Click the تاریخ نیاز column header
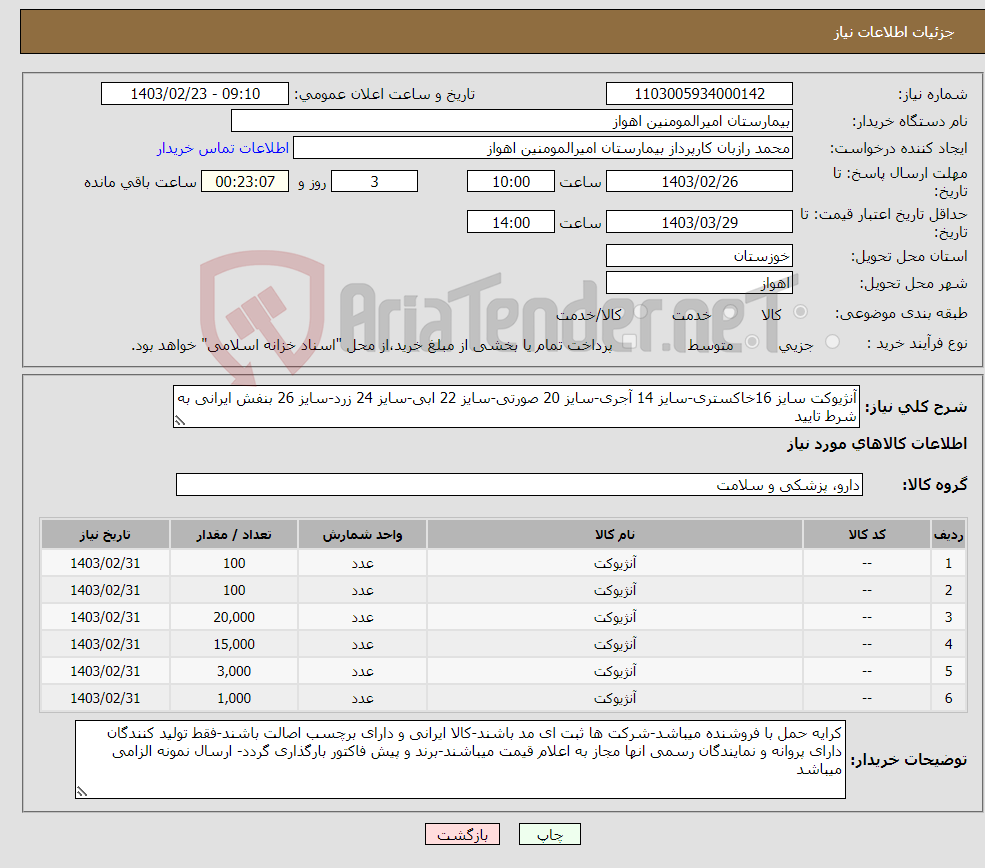 (105, 534)
